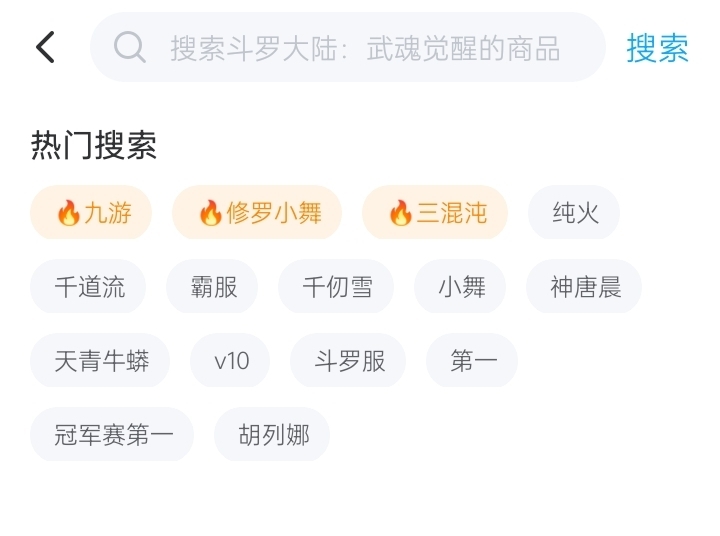The width and height of the screenshot is (720, 536).
Task: Click the flame icon beside 九游
Action: tap(67, 213)
